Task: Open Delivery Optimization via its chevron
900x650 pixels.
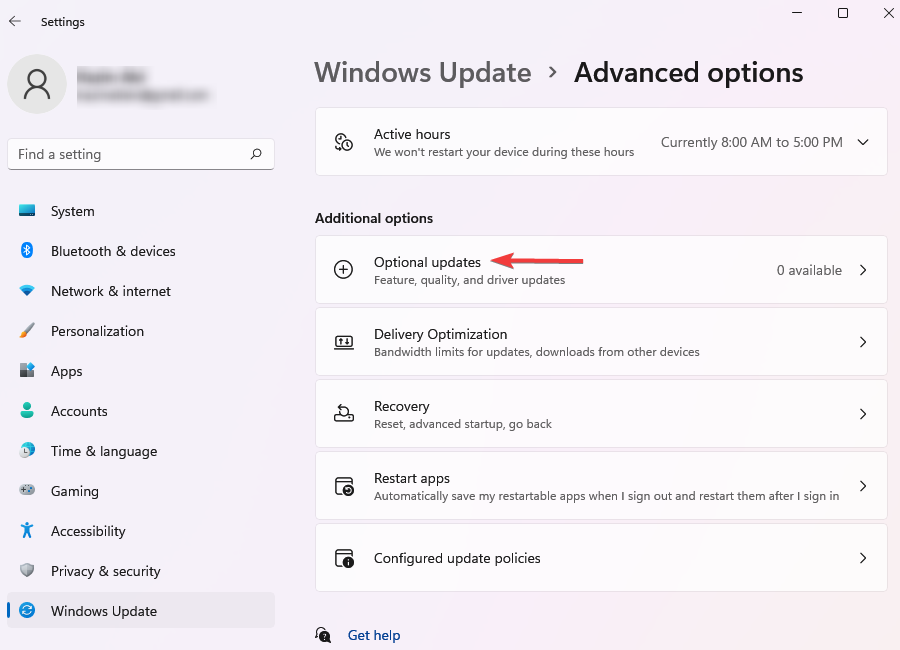Action: [863, 342]
